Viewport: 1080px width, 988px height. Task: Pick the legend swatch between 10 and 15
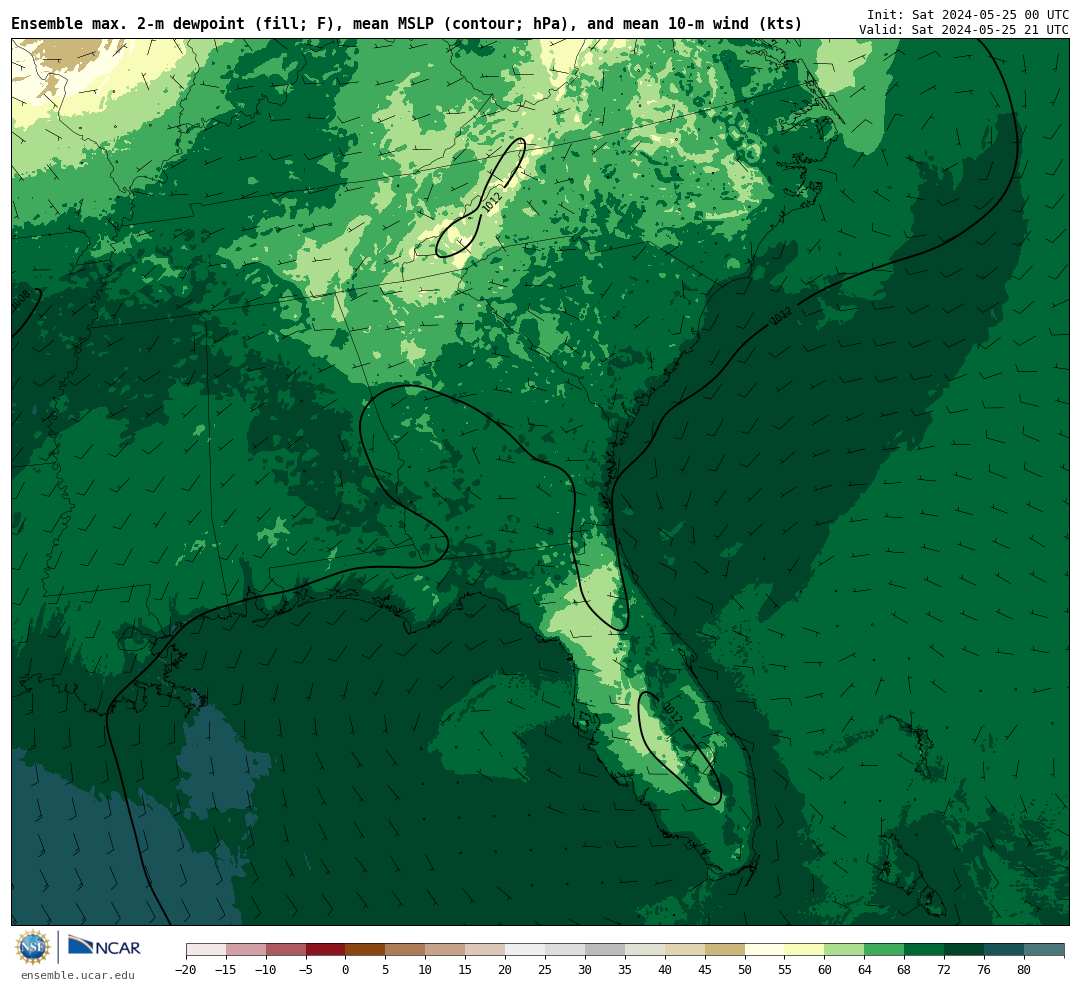pos(445,950)
